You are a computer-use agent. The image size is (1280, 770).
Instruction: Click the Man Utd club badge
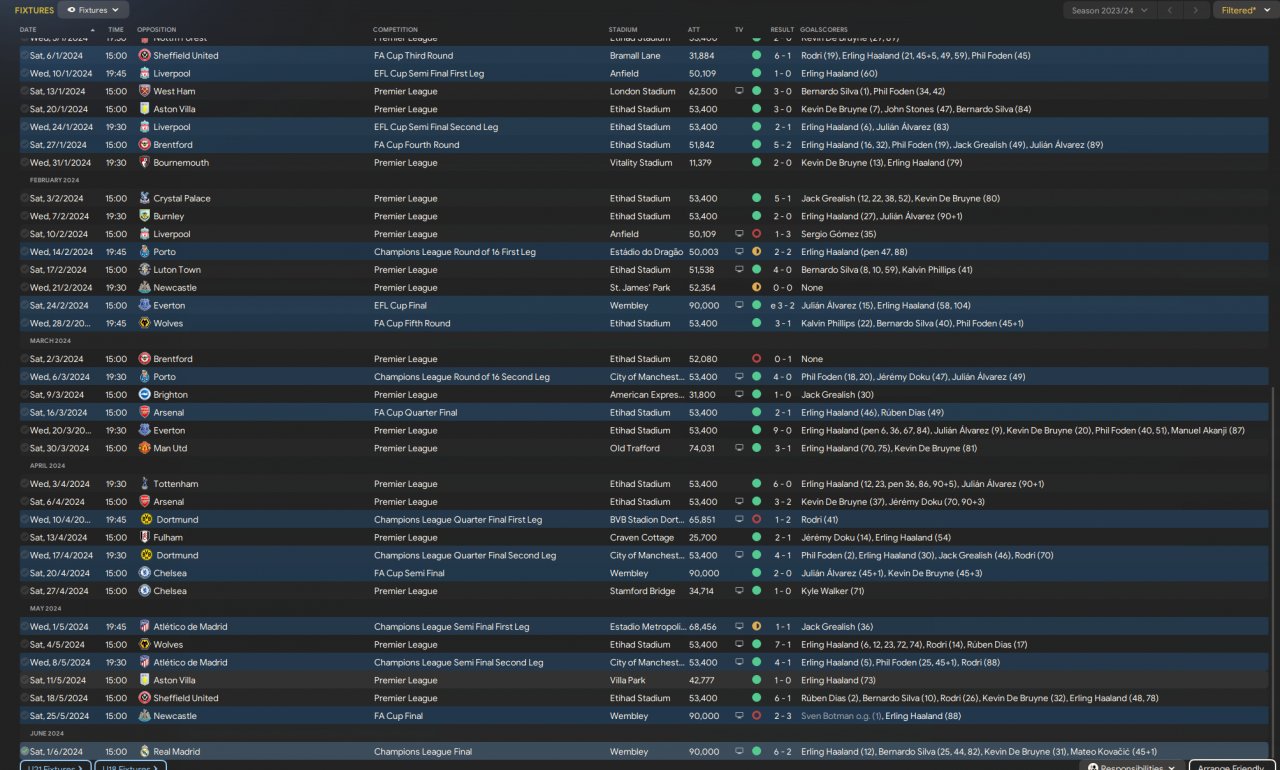click(x=145, y=449)
